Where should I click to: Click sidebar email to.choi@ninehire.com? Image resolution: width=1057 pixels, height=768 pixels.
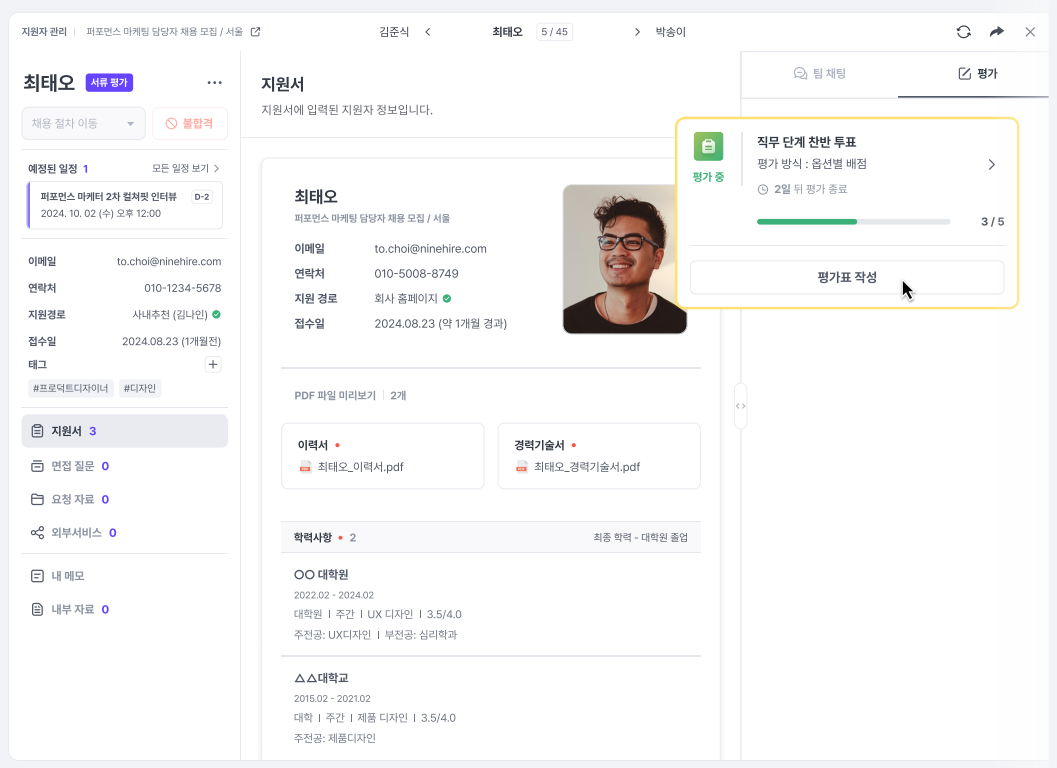point(169,261)
